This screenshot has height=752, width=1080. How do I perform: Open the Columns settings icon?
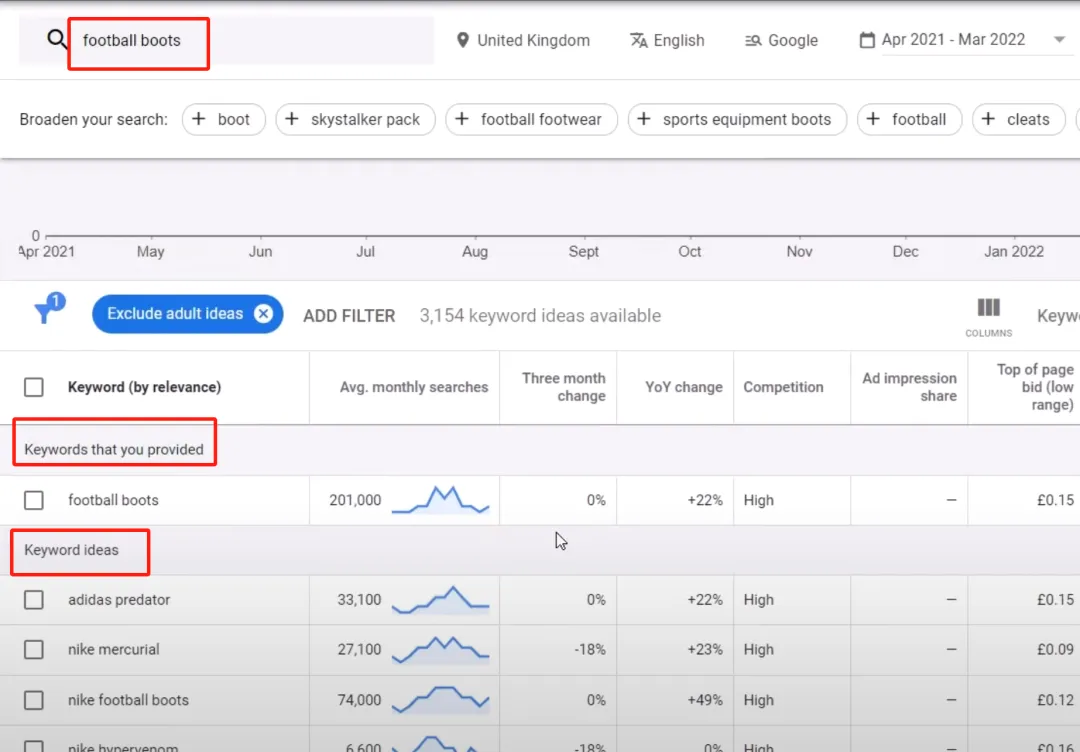point(988,308)
